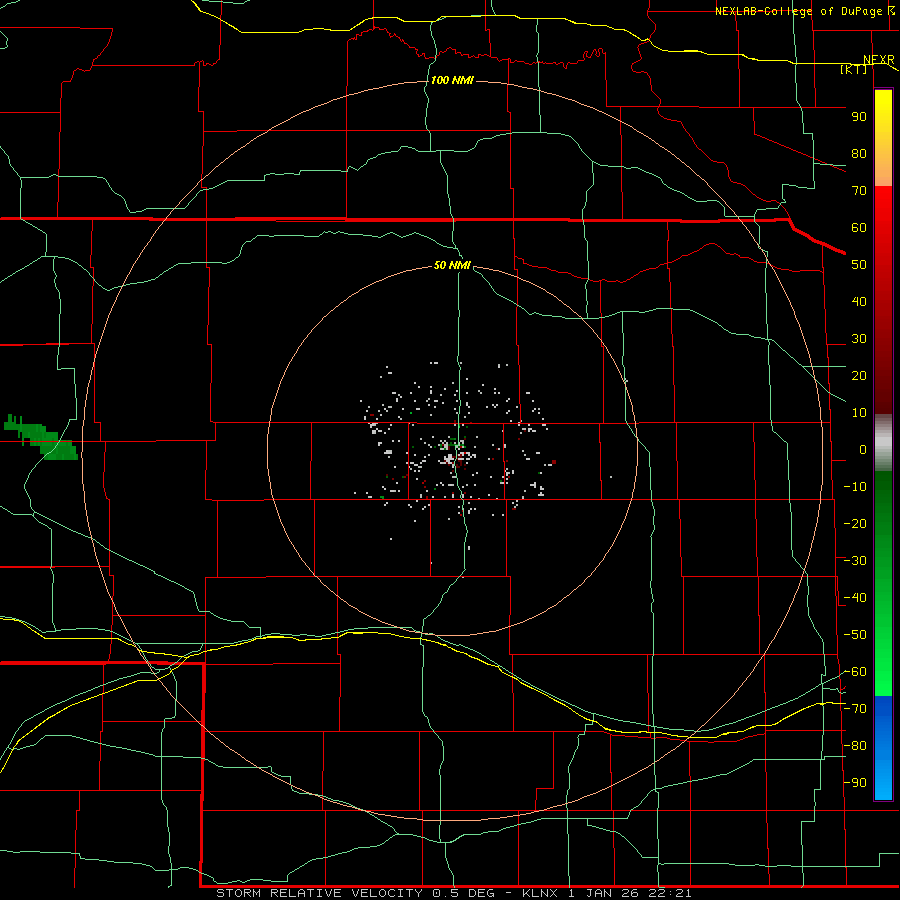This screenshot has width=900, height=900.
Task: Pick the gray zero-velocity segment of the color bar
Action: click(883, 443)
